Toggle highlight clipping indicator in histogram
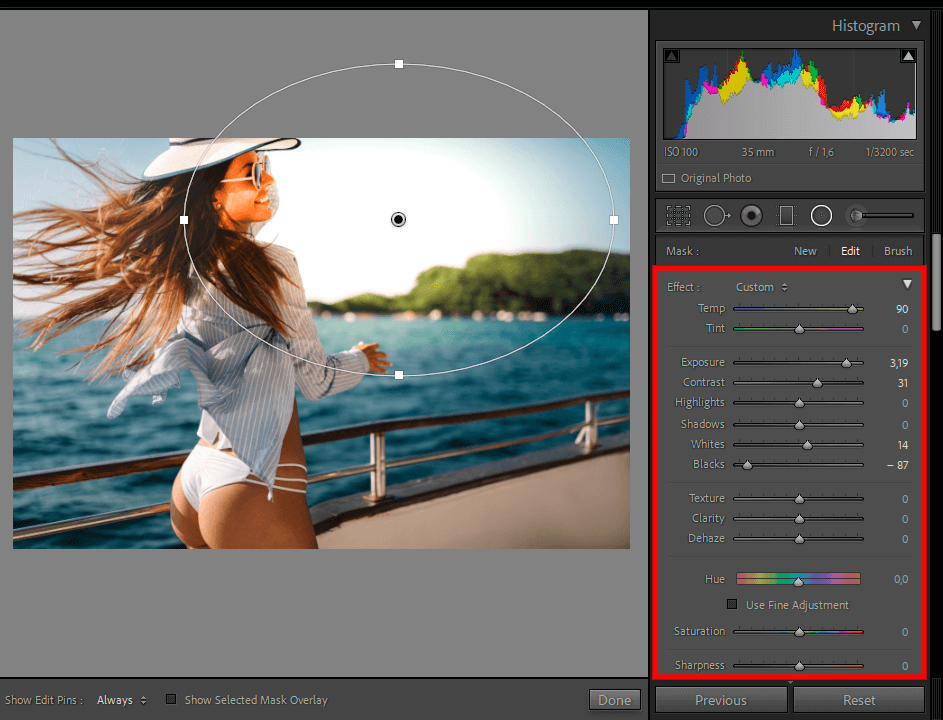This screenshot has height=720, width=943. pyautogui.click(x=908, y=56)
